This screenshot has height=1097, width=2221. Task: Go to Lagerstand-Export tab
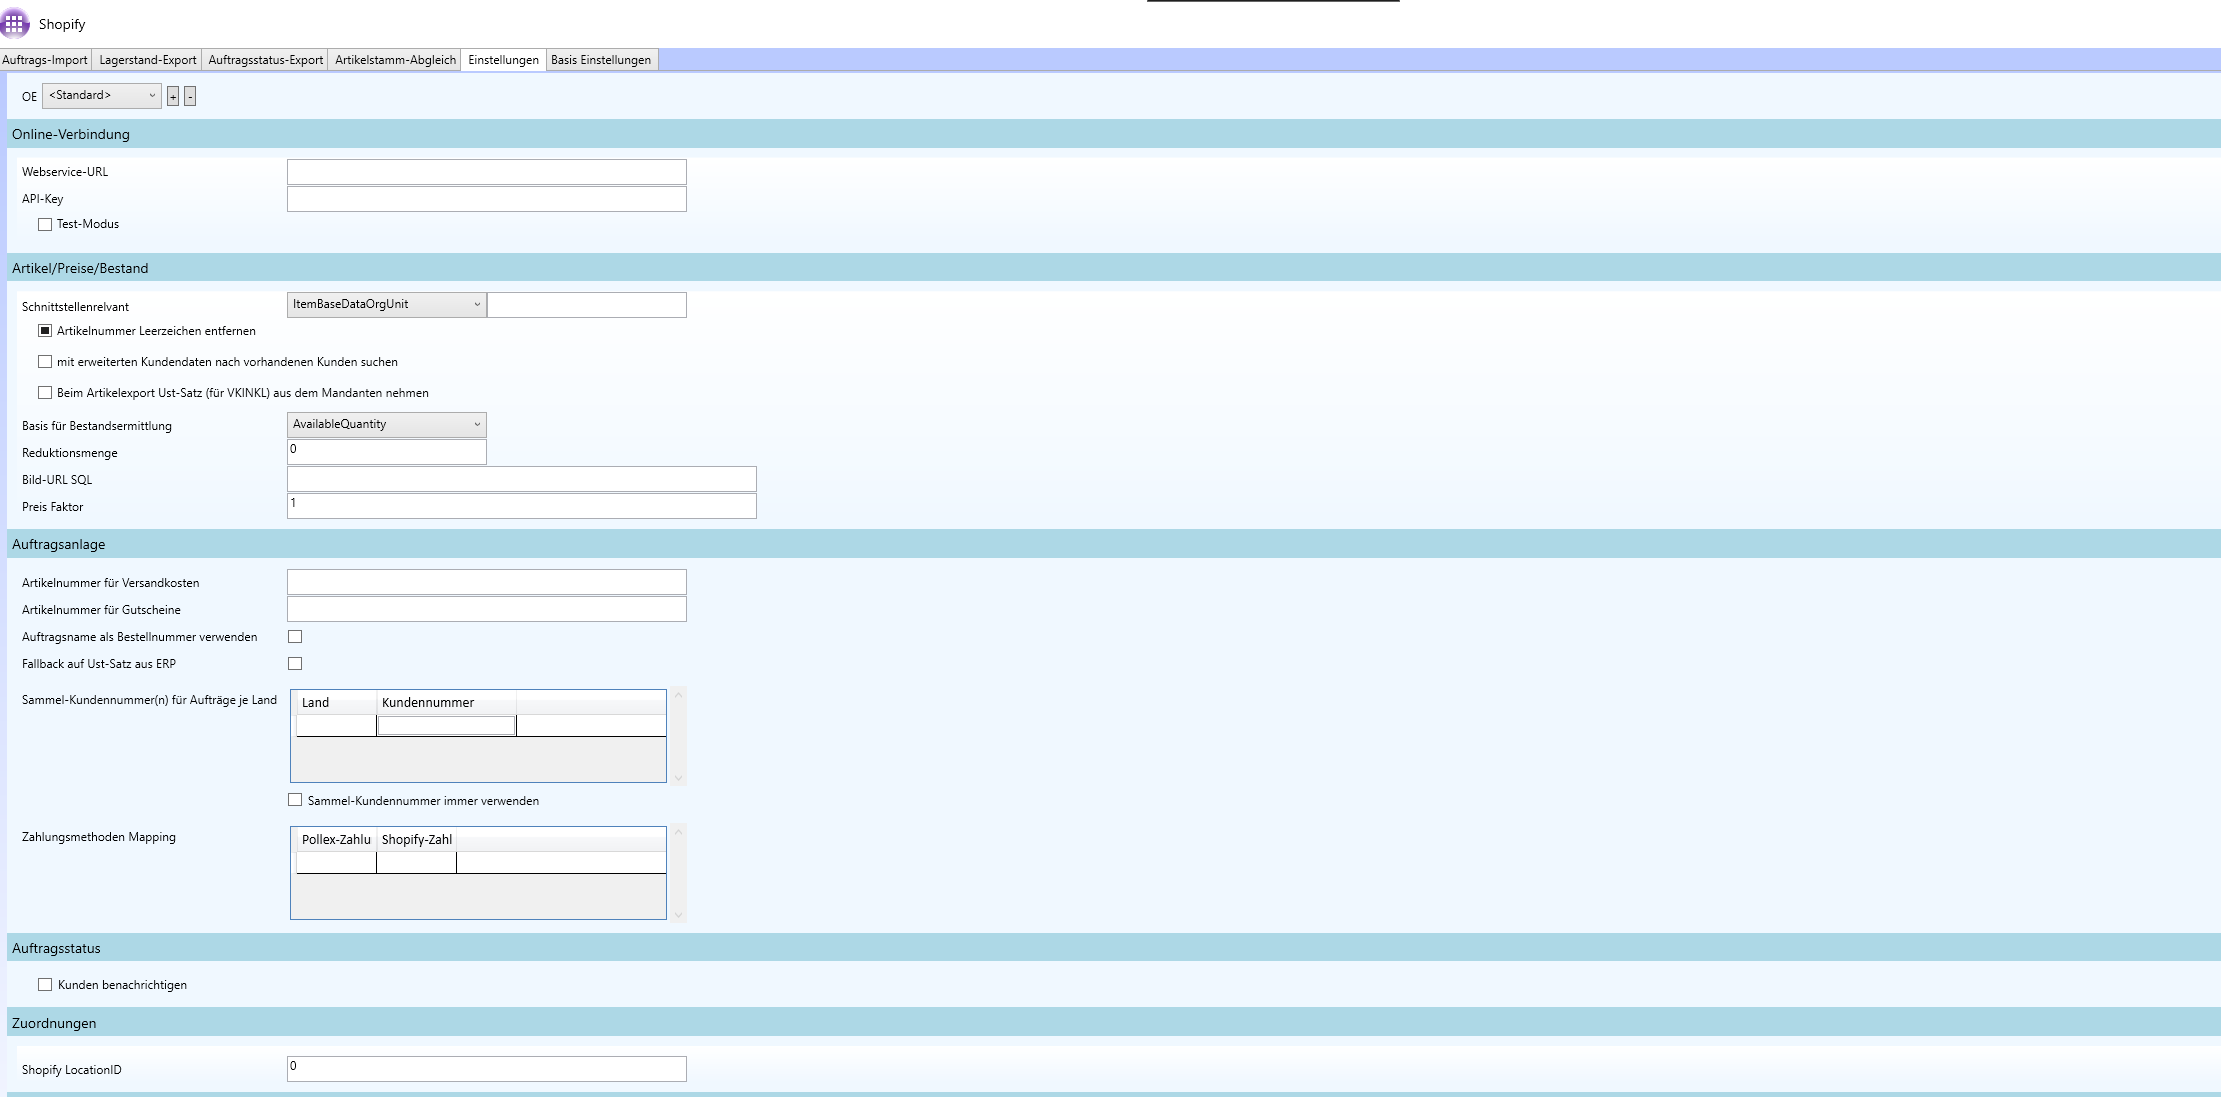click(148, 60)
